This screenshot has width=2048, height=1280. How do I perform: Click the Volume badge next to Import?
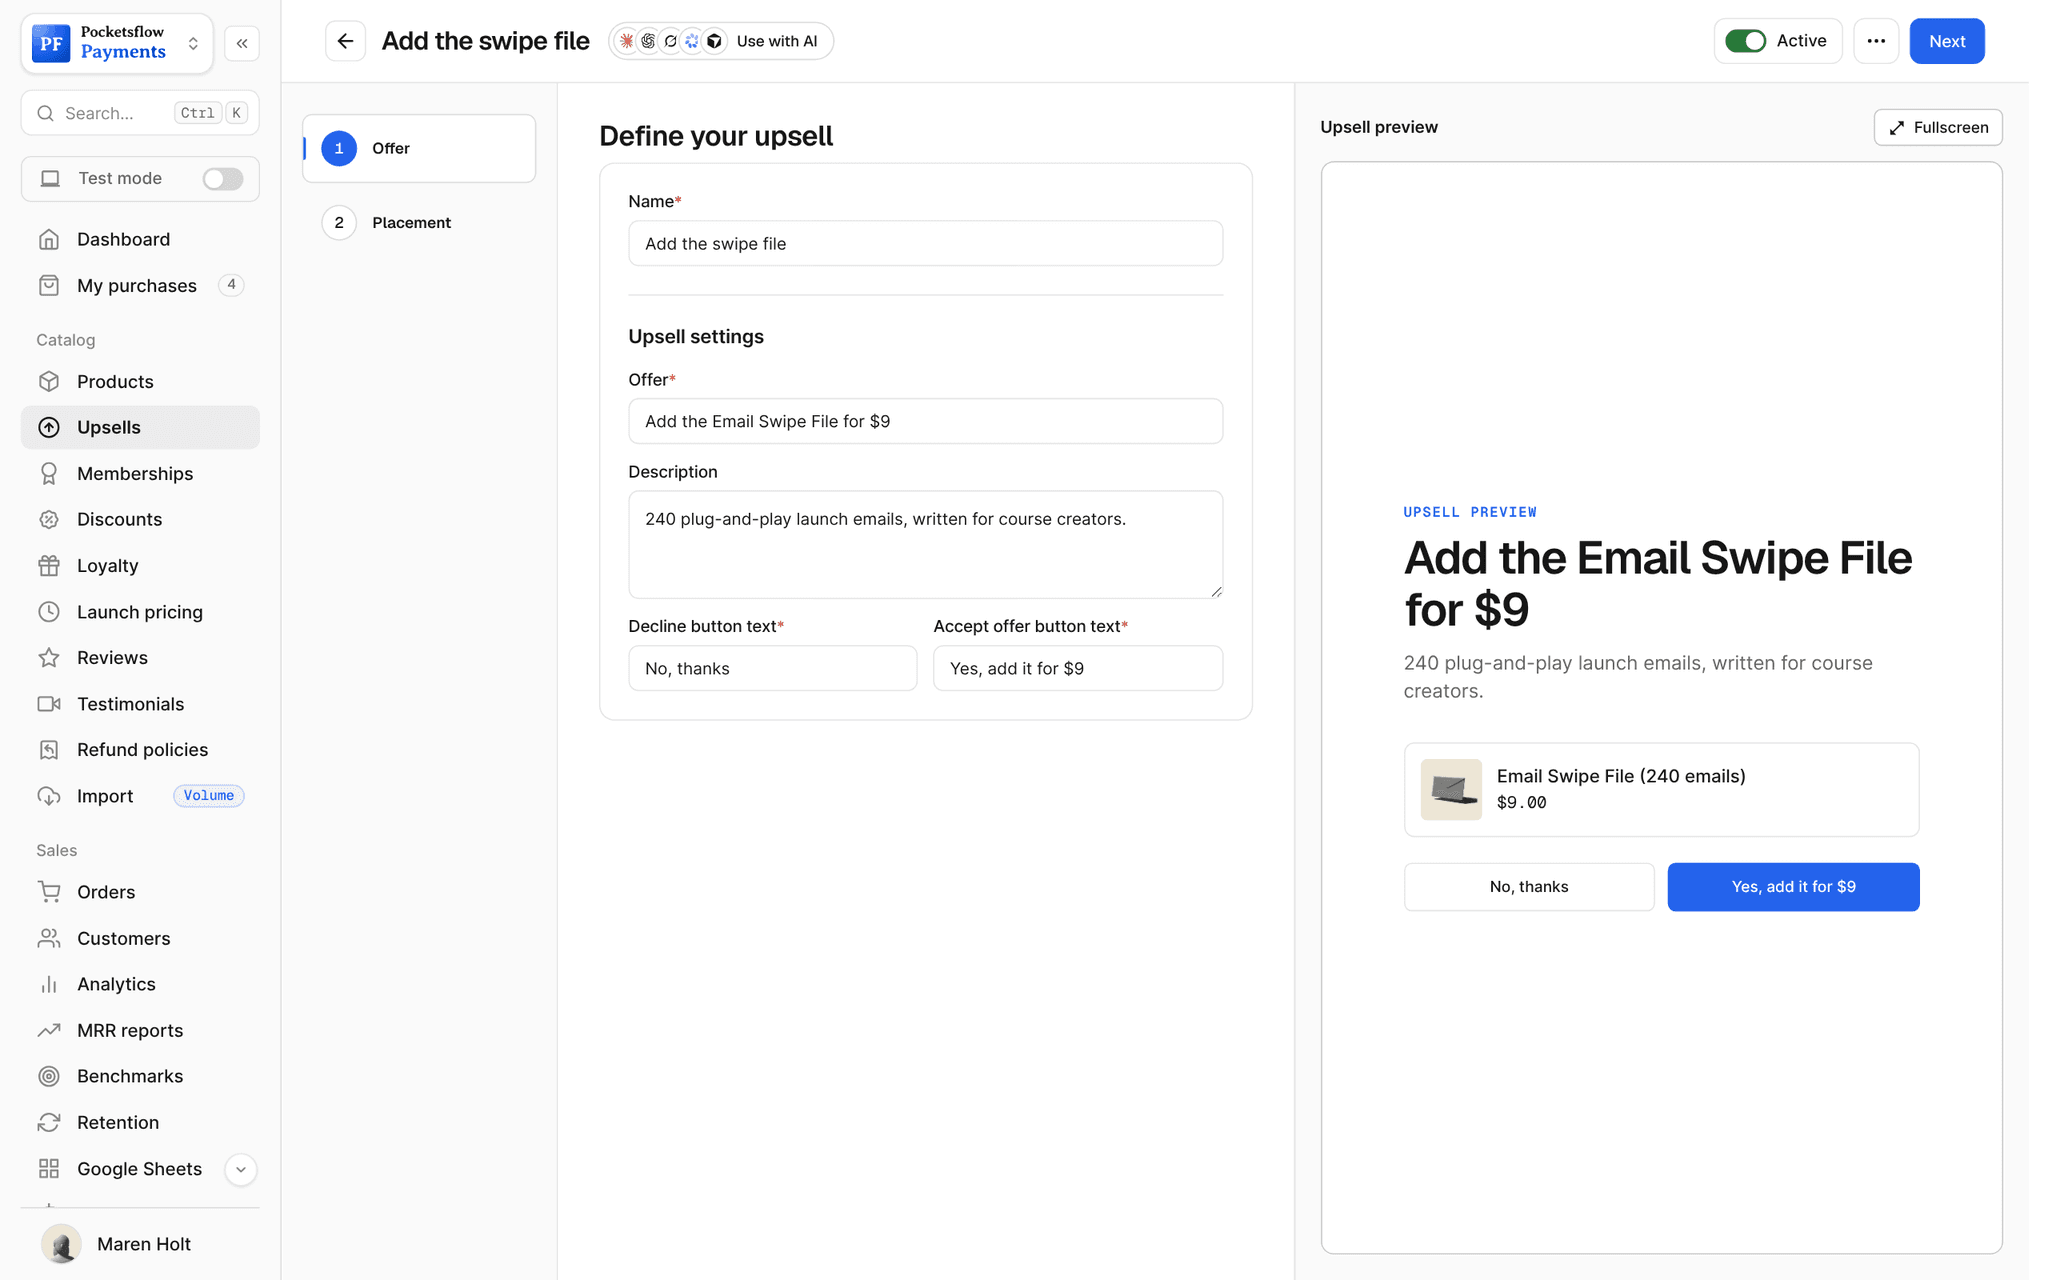pos(208,795)
